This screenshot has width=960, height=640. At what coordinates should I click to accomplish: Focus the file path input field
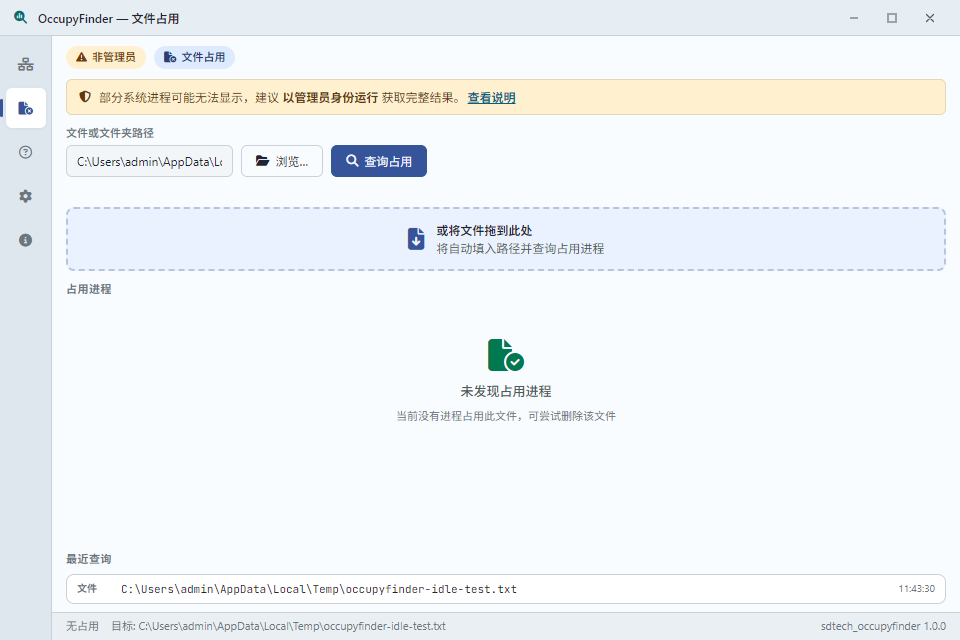click(x=149, y=161)
